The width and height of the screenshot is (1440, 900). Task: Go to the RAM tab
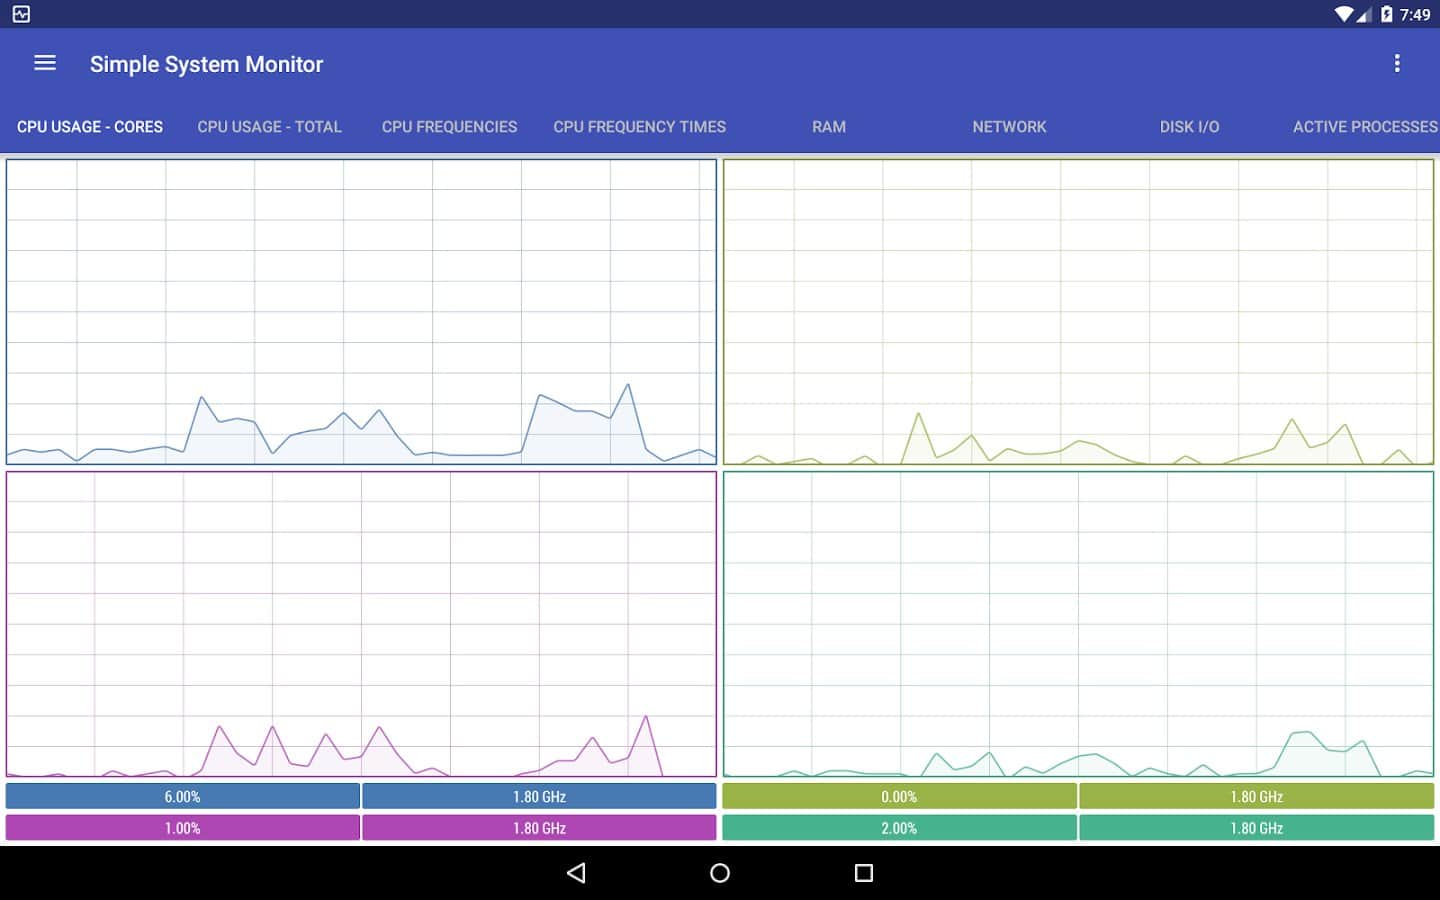(829, 127)
